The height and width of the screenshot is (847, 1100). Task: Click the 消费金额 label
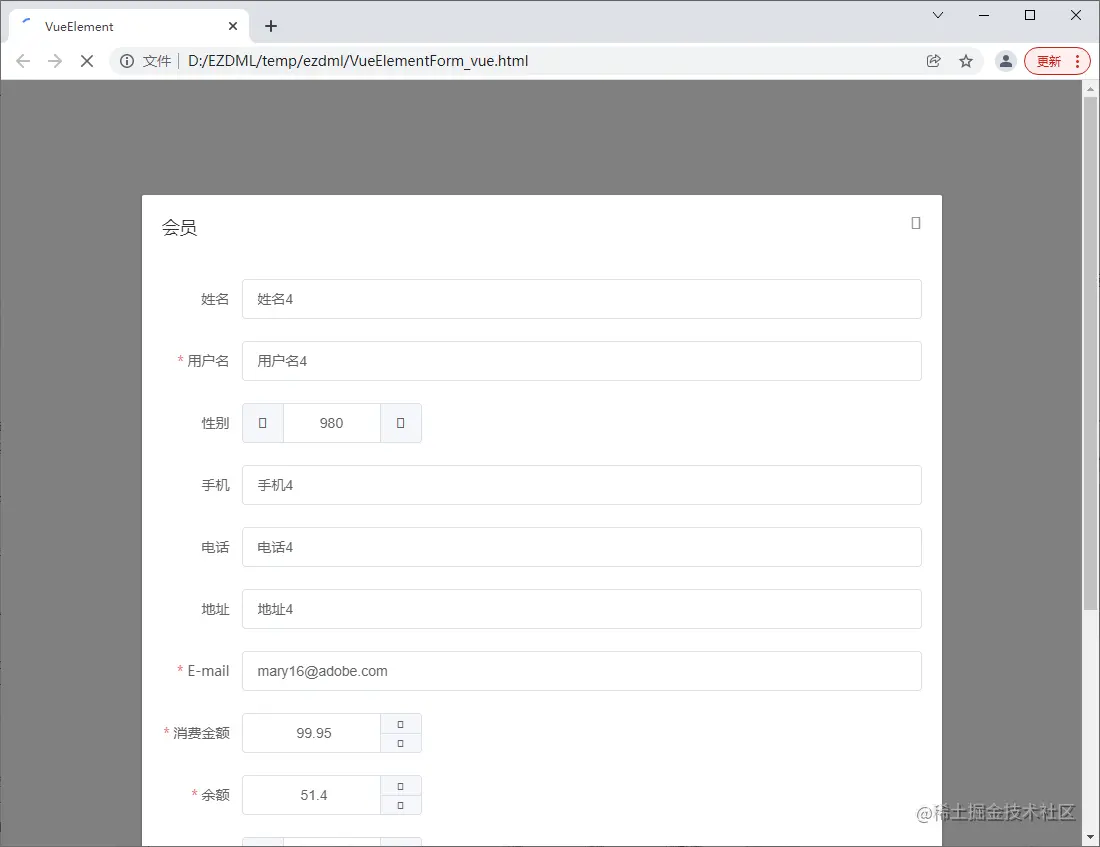click(x=201, y=733)
